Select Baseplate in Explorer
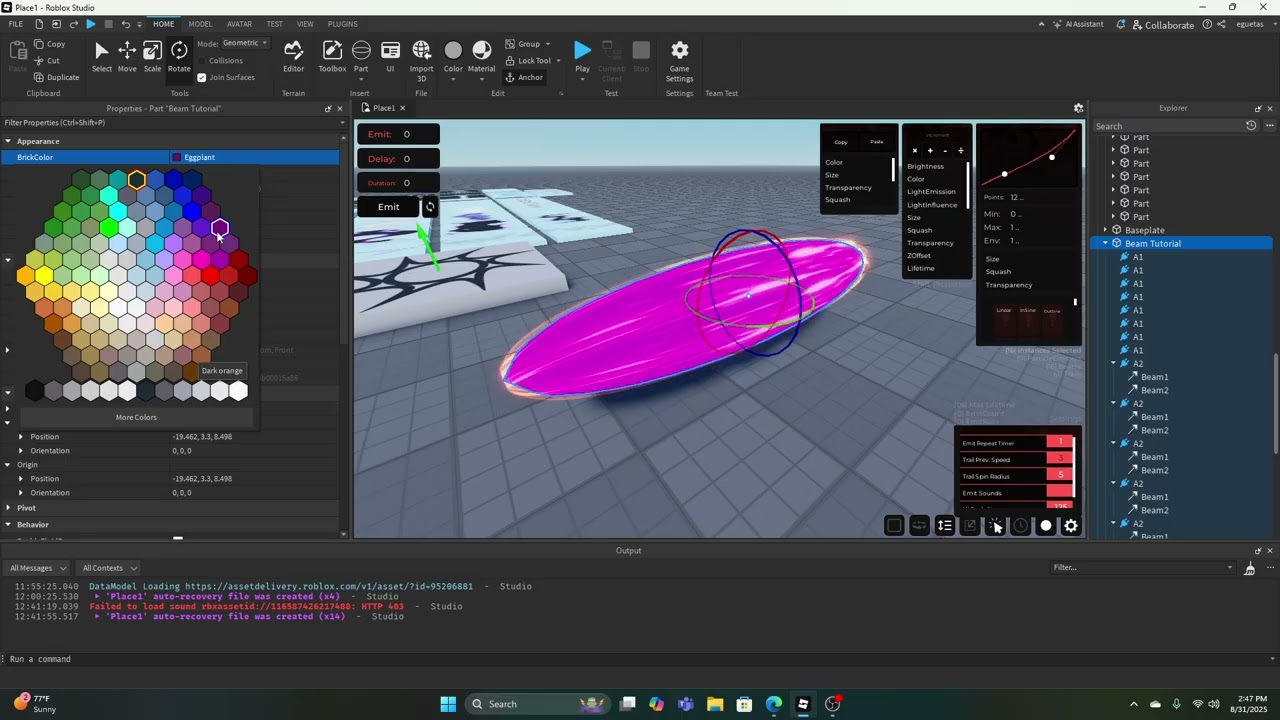 (1144, 230)
